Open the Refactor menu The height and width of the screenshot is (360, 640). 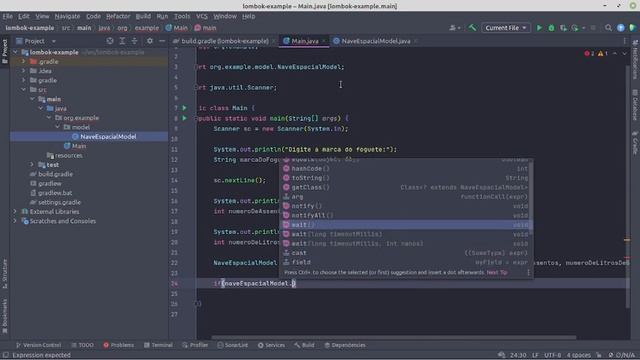(x=118, y=16)
